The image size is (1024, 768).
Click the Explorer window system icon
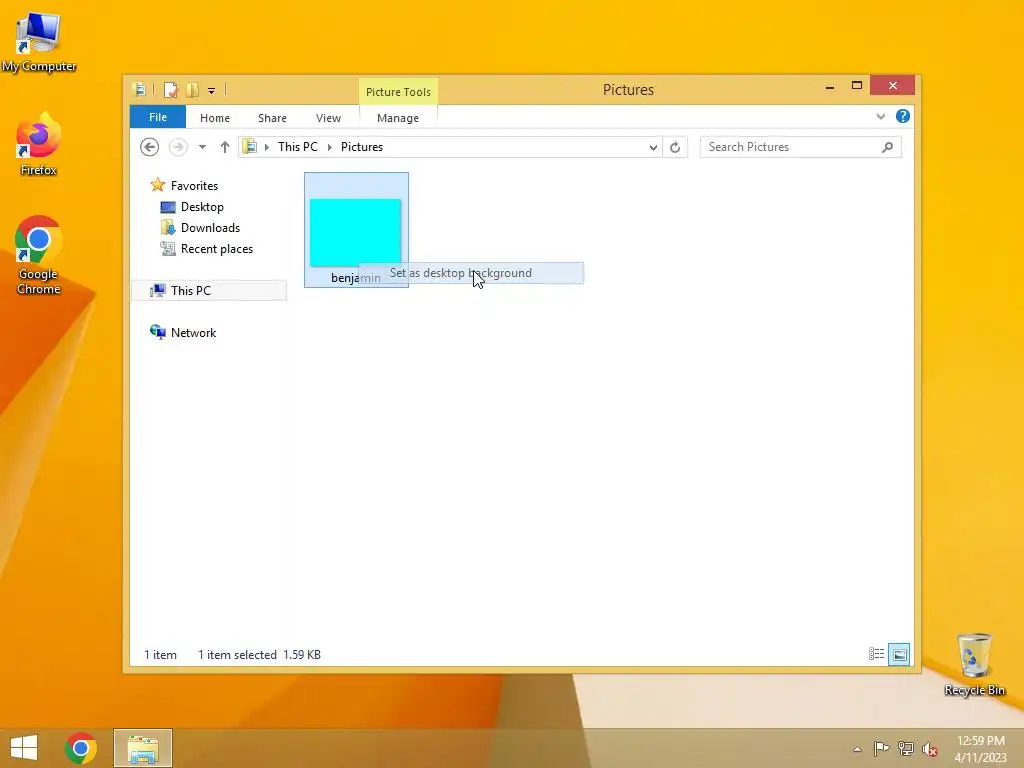tap(139, 90)
